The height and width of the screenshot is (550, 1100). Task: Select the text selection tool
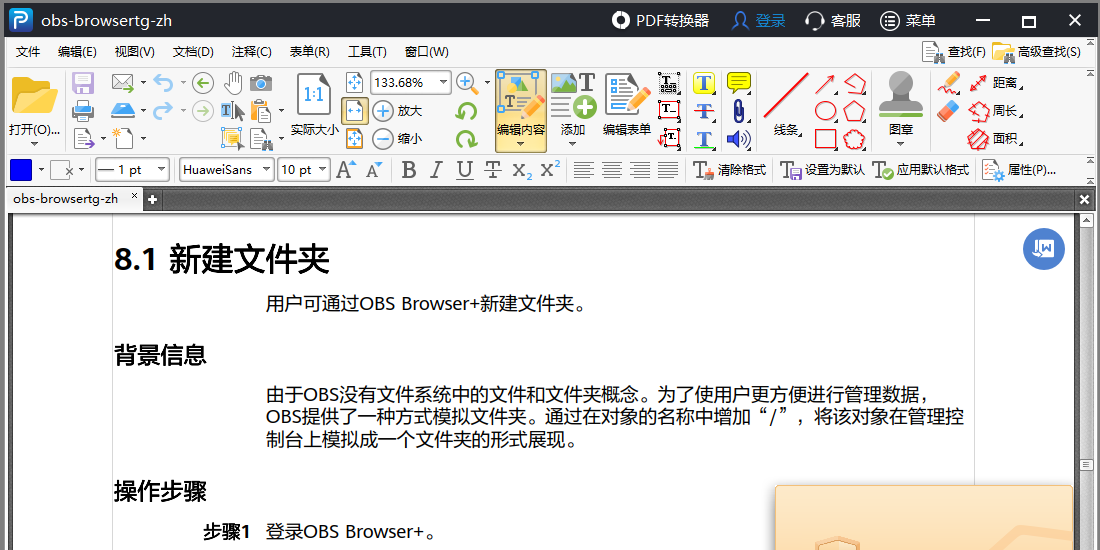tap(232, 111)
